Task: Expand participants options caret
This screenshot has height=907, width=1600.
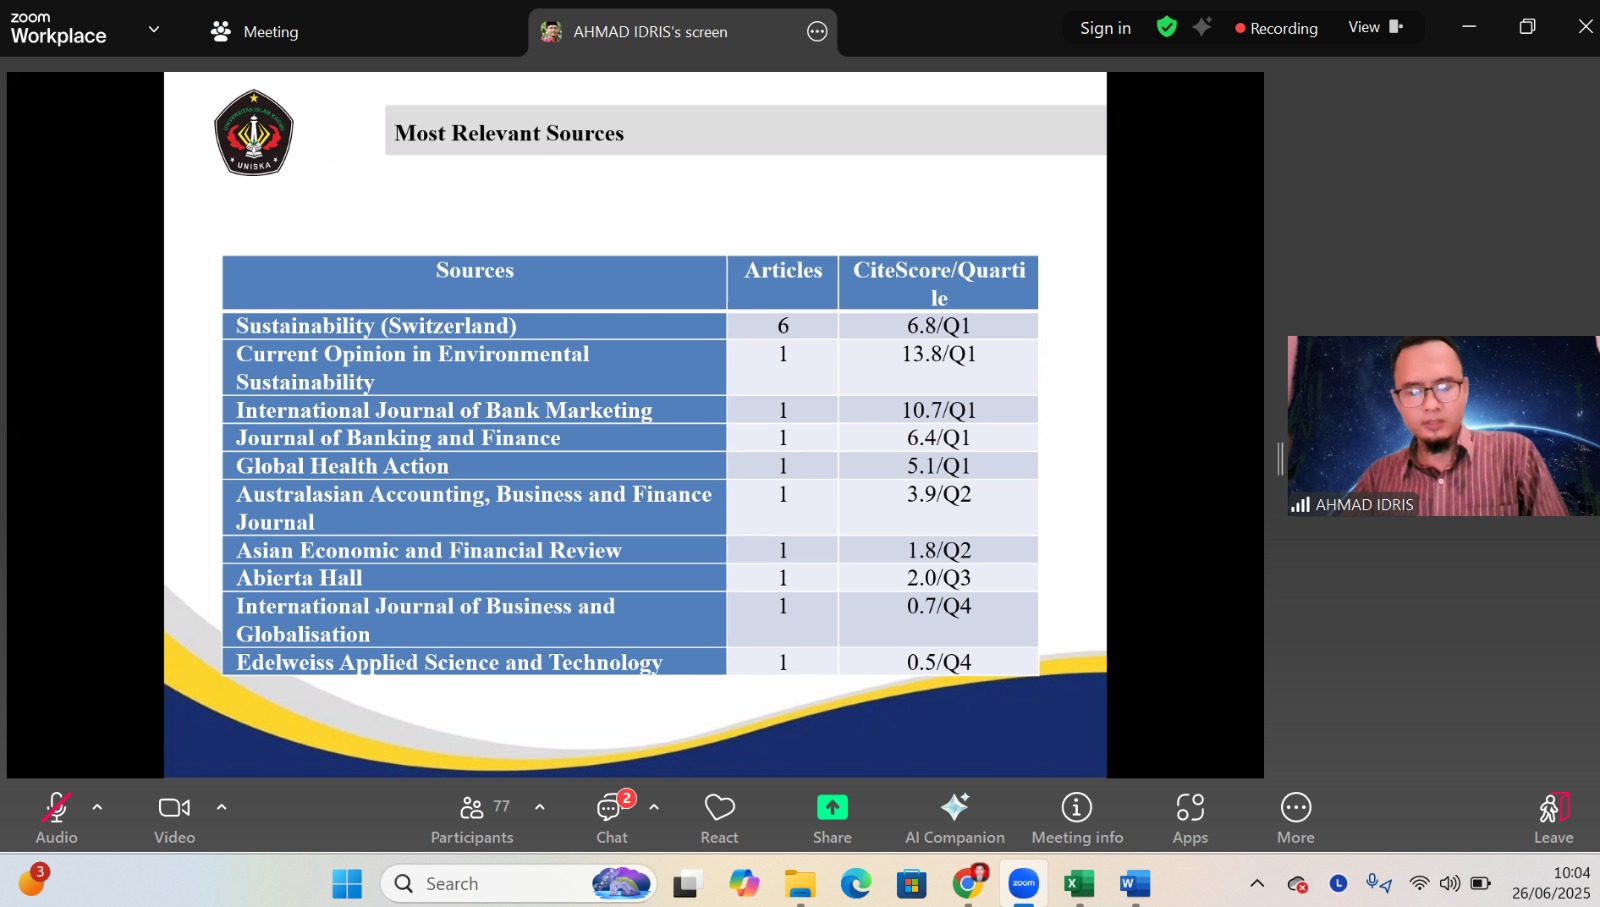Action: pos(540,807)
